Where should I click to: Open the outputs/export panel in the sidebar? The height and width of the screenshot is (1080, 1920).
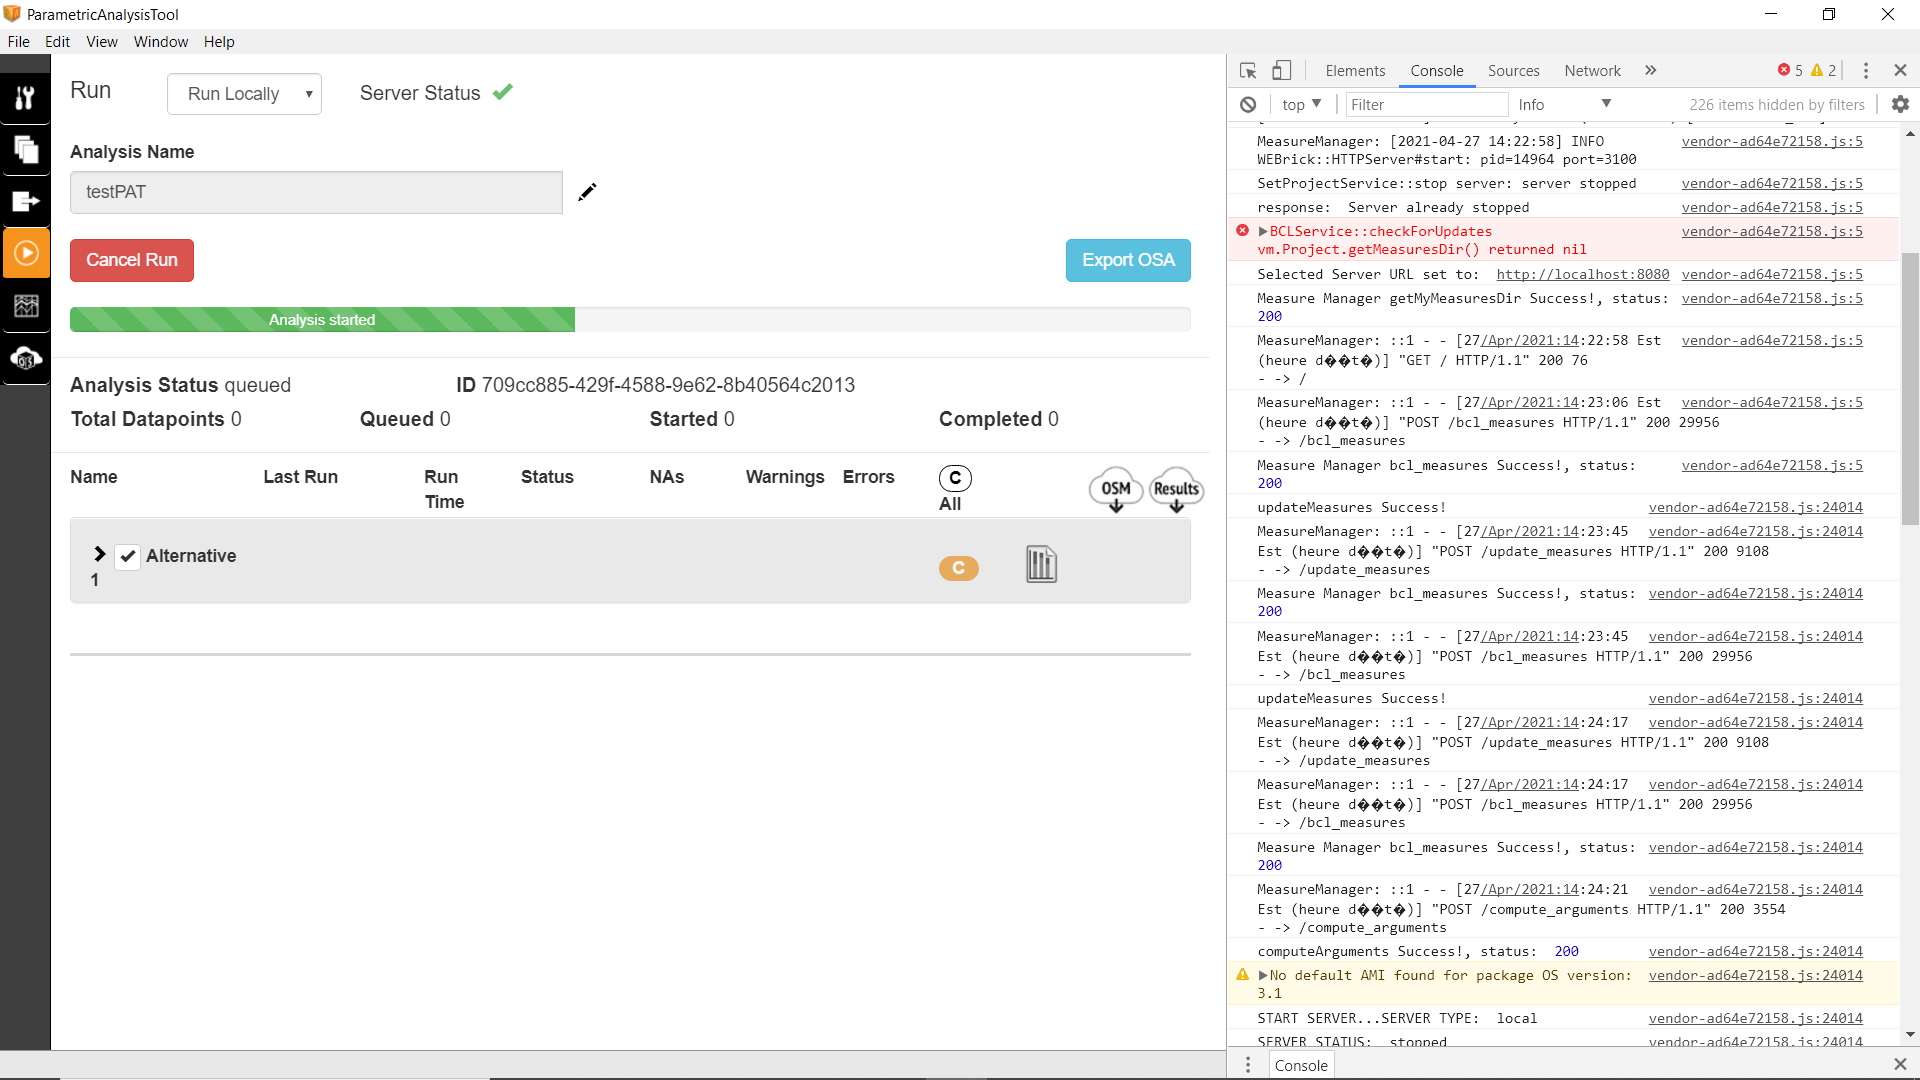(x=27, y=201)
